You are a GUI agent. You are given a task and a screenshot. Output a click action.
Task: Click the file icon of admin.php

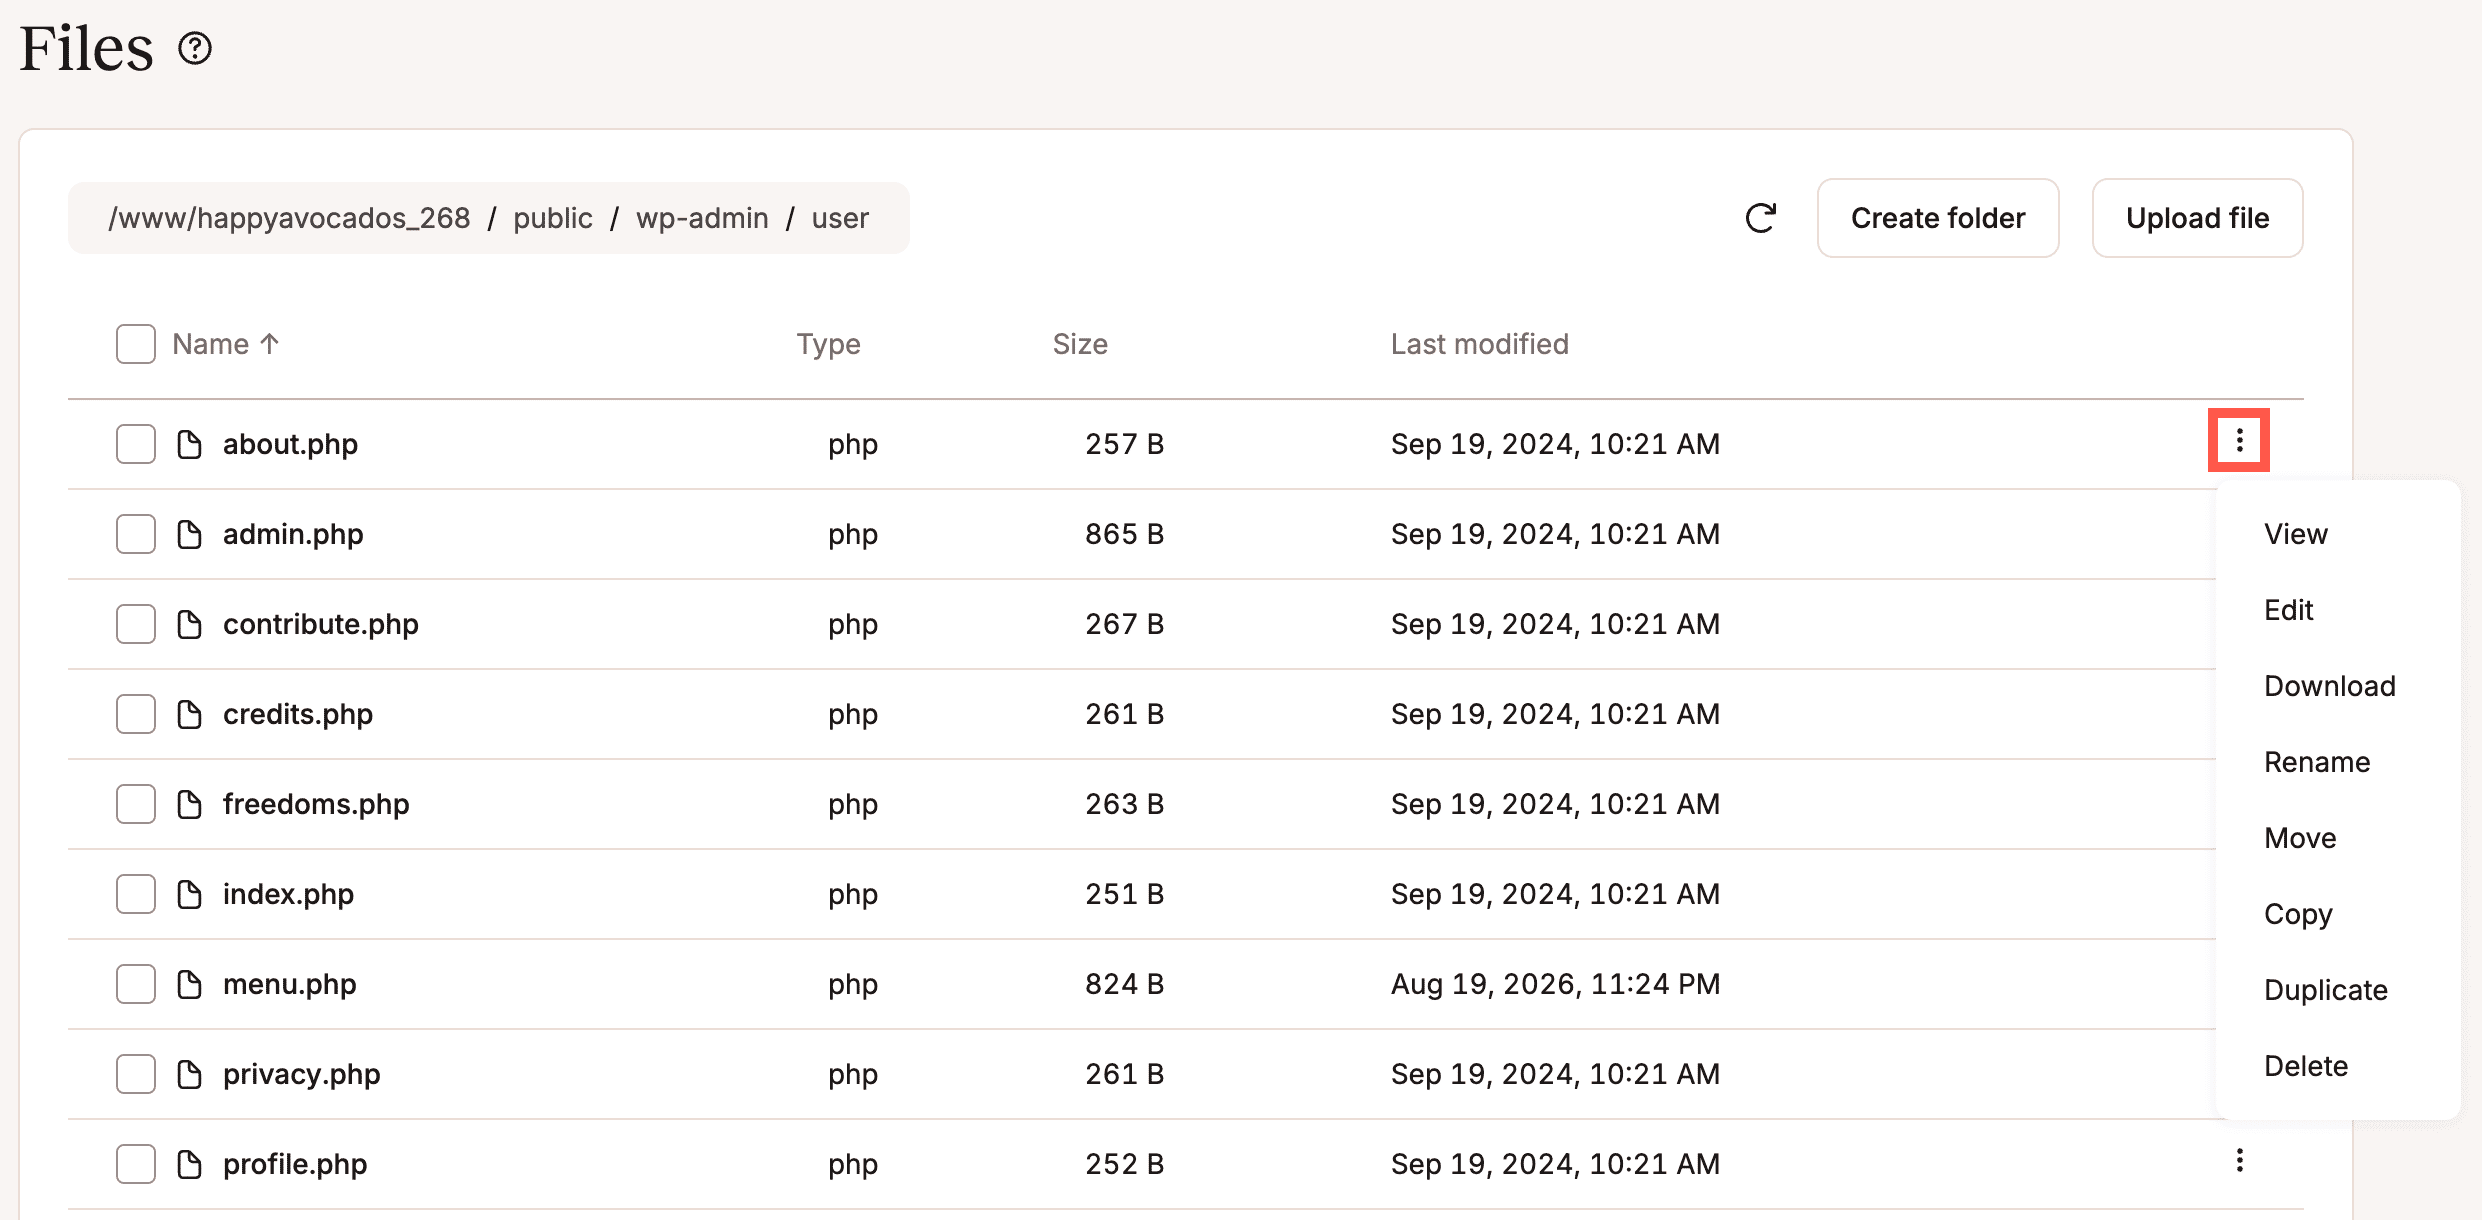[189, 534]
